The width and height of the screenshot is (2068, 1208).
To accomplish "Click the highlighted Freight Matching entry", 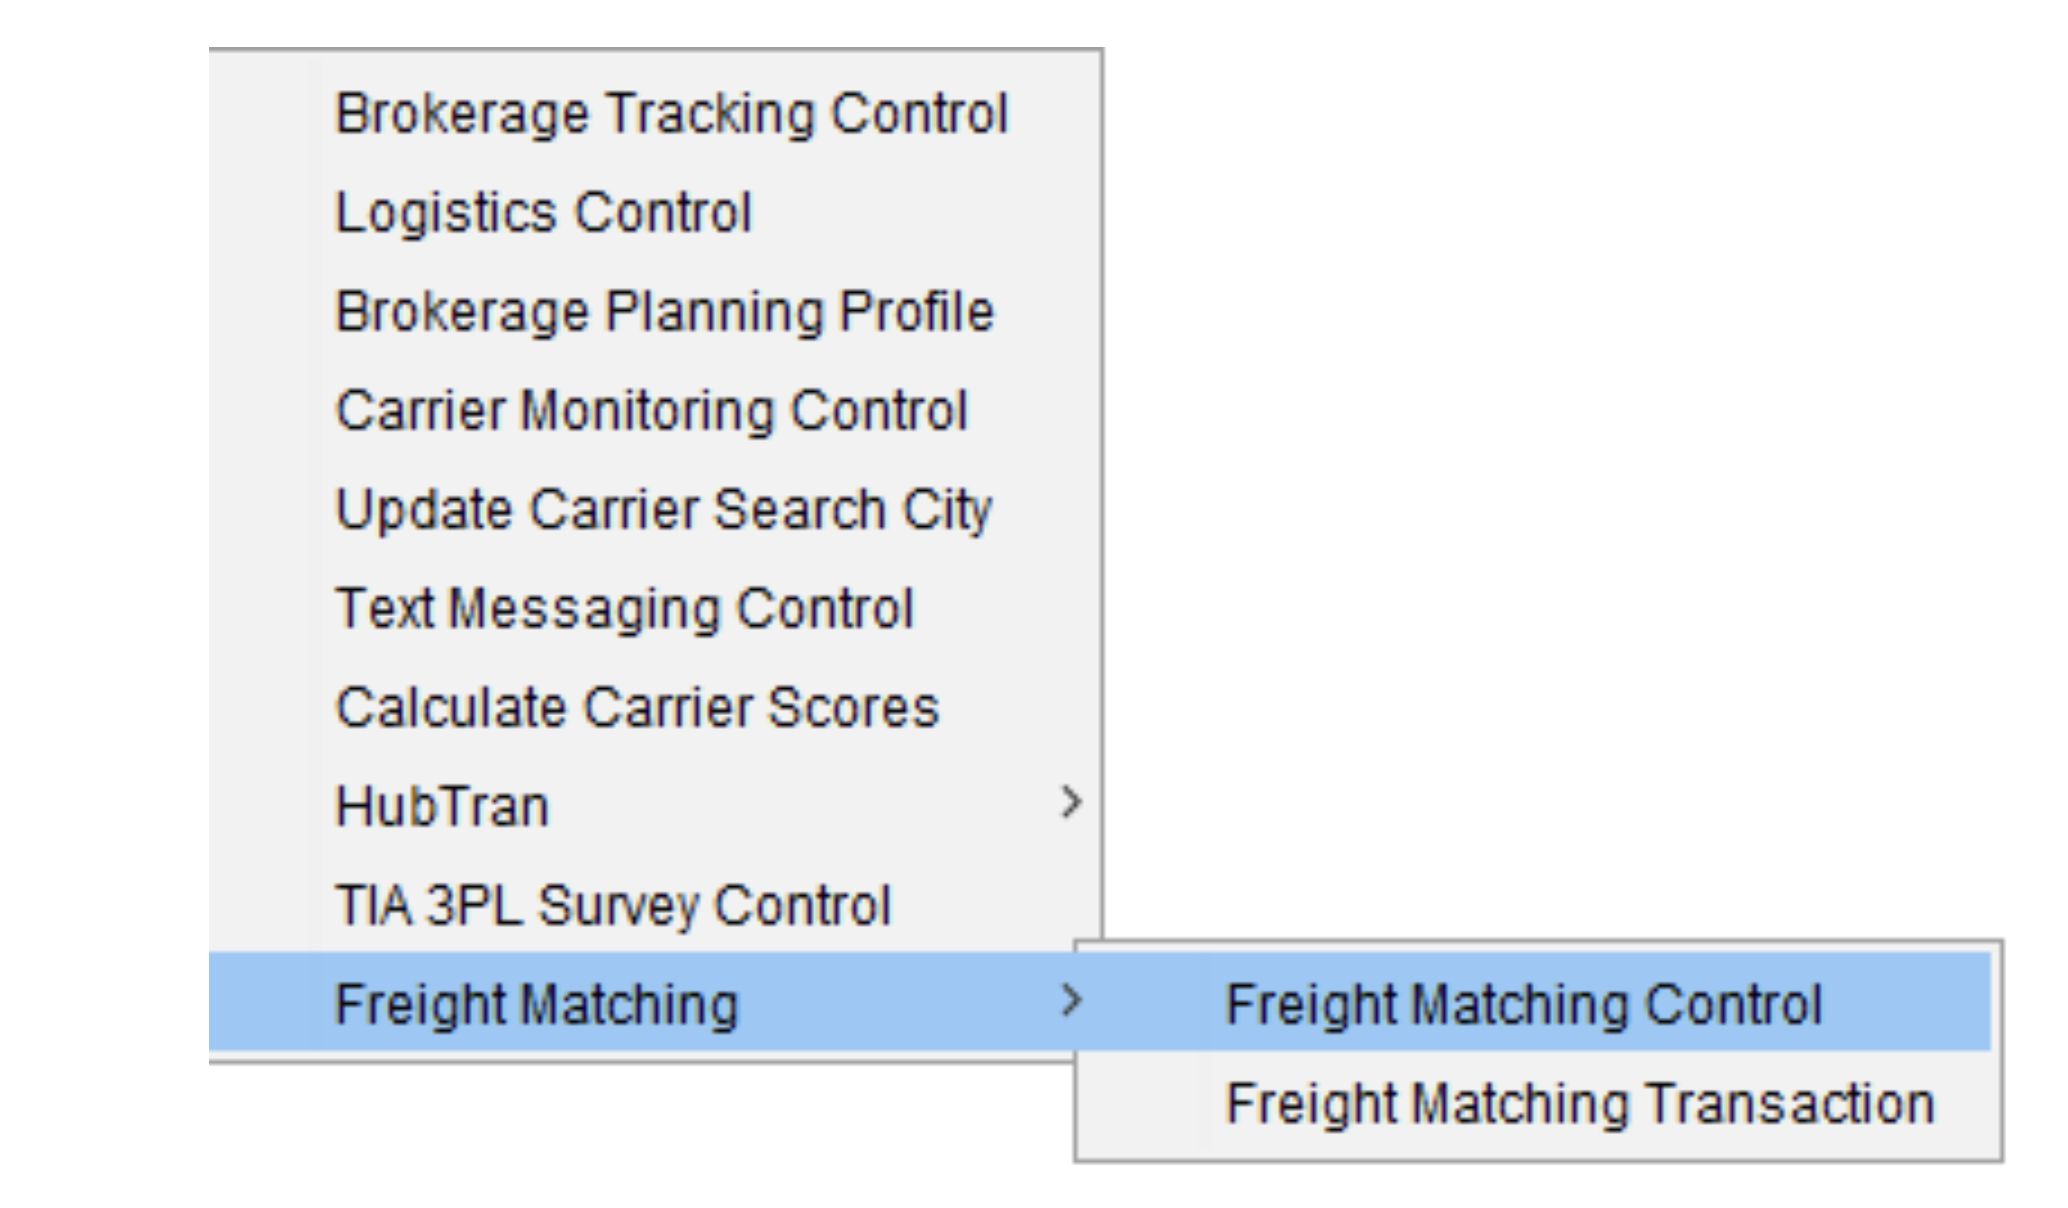I will 536,1004.
